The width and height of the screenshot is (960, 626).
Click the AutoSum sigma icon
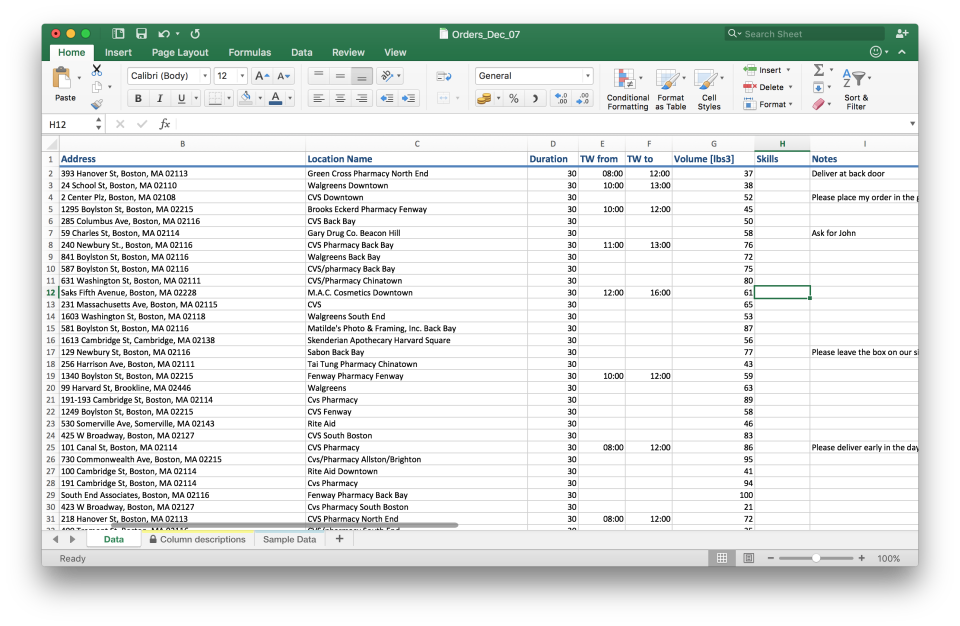click(819, 70)
